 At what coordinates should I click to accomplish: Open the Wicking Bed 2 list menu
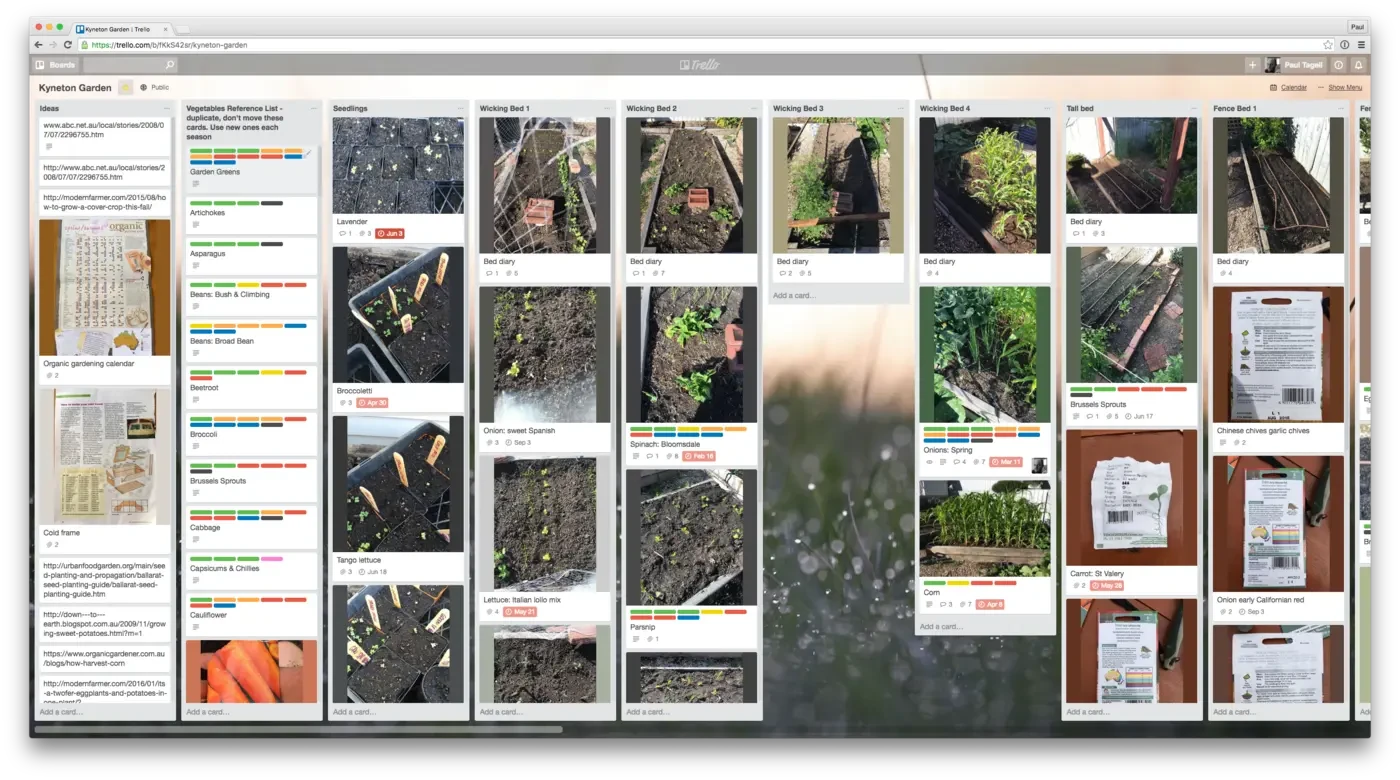pyautogui.click(x=754, y=108)
